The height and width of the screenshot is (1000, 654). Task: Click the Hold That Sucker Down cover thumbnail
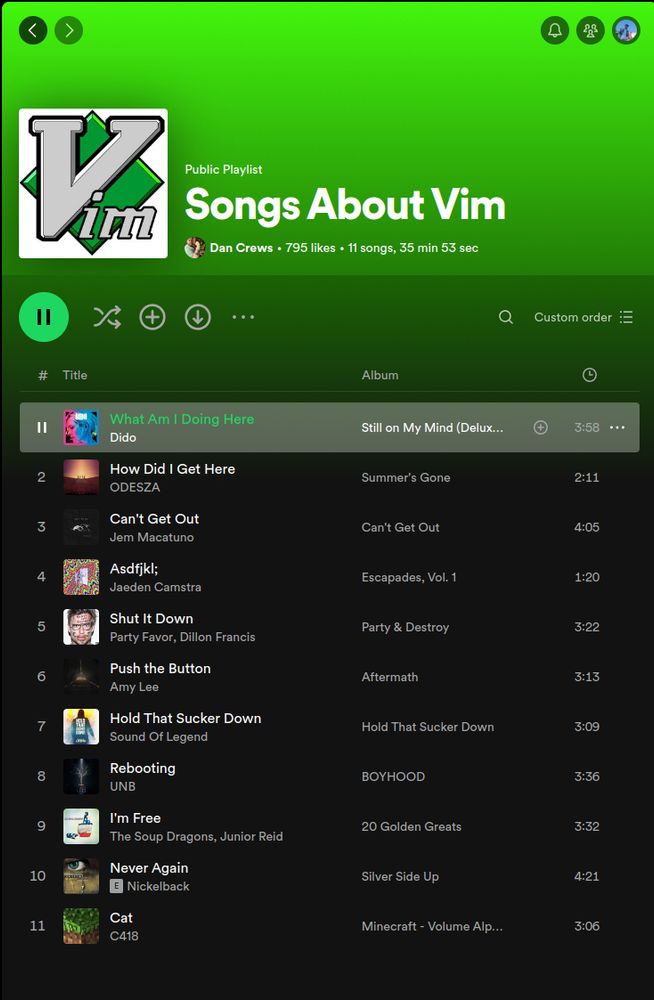[x=81, y=726]
